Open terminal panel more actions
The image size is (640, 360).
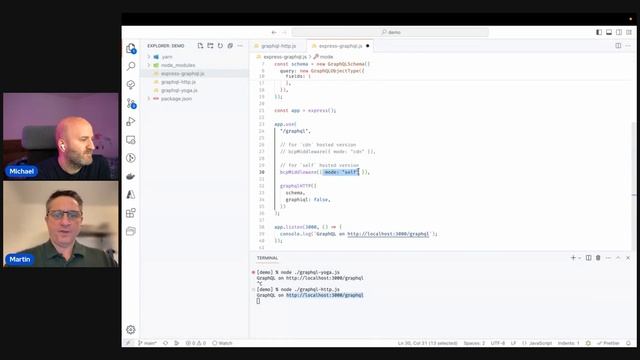click(x=608, y=258)
